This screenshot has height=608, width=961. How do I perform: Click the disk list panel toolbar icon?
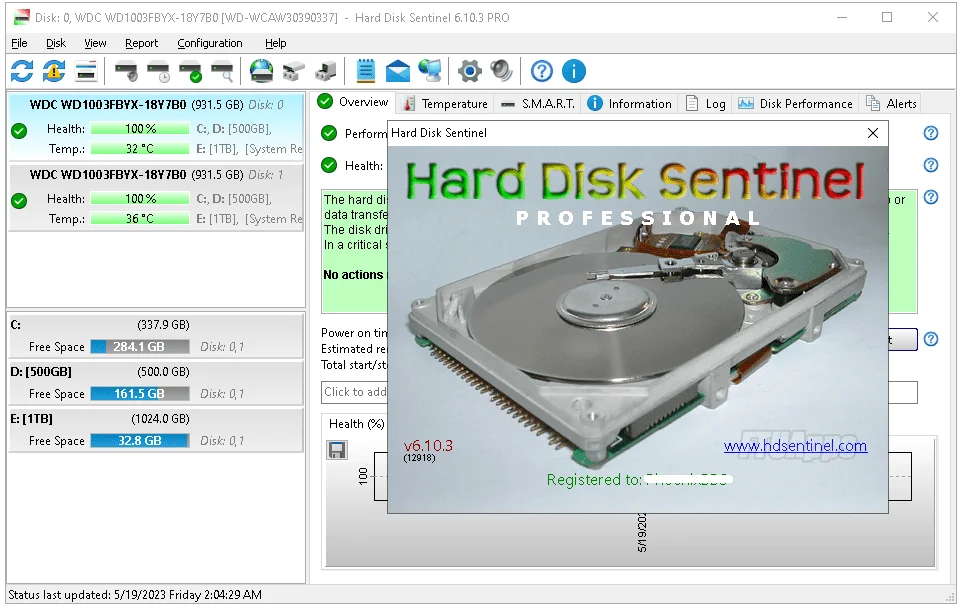click(86, 71)
